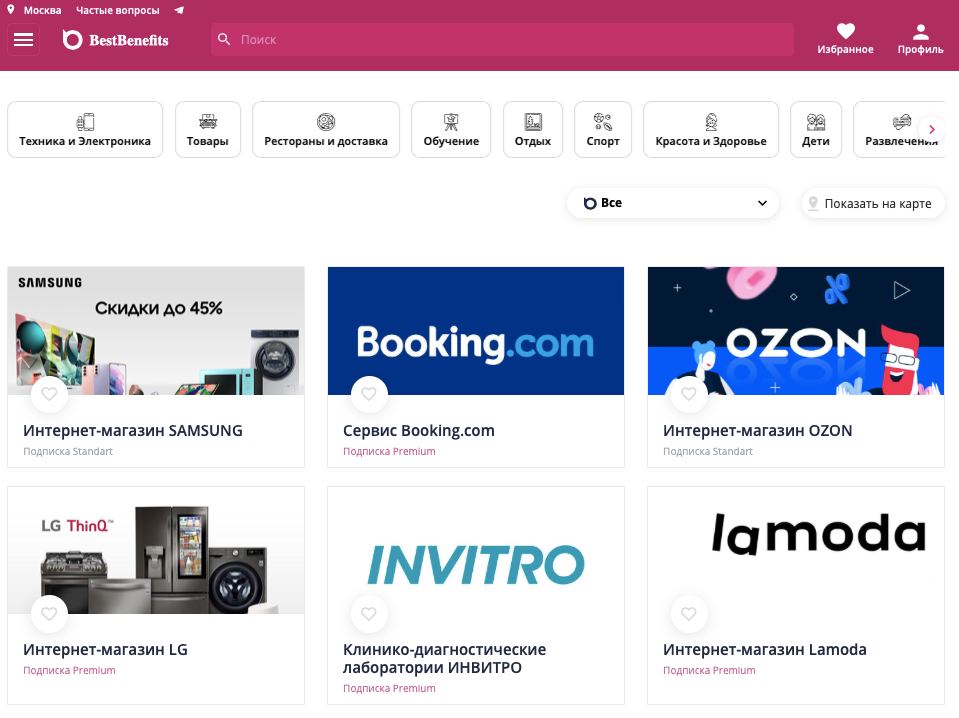The width and height of the screenshot is (959, 718).
Task: Click Показать на карте button
Action: point(873,203)
